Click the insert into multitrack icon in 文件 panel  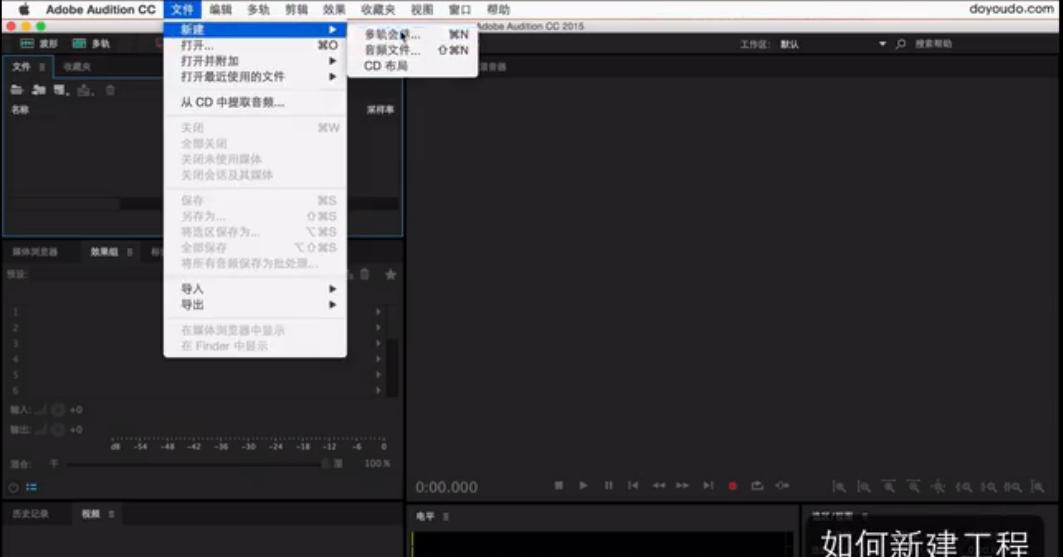85,89
